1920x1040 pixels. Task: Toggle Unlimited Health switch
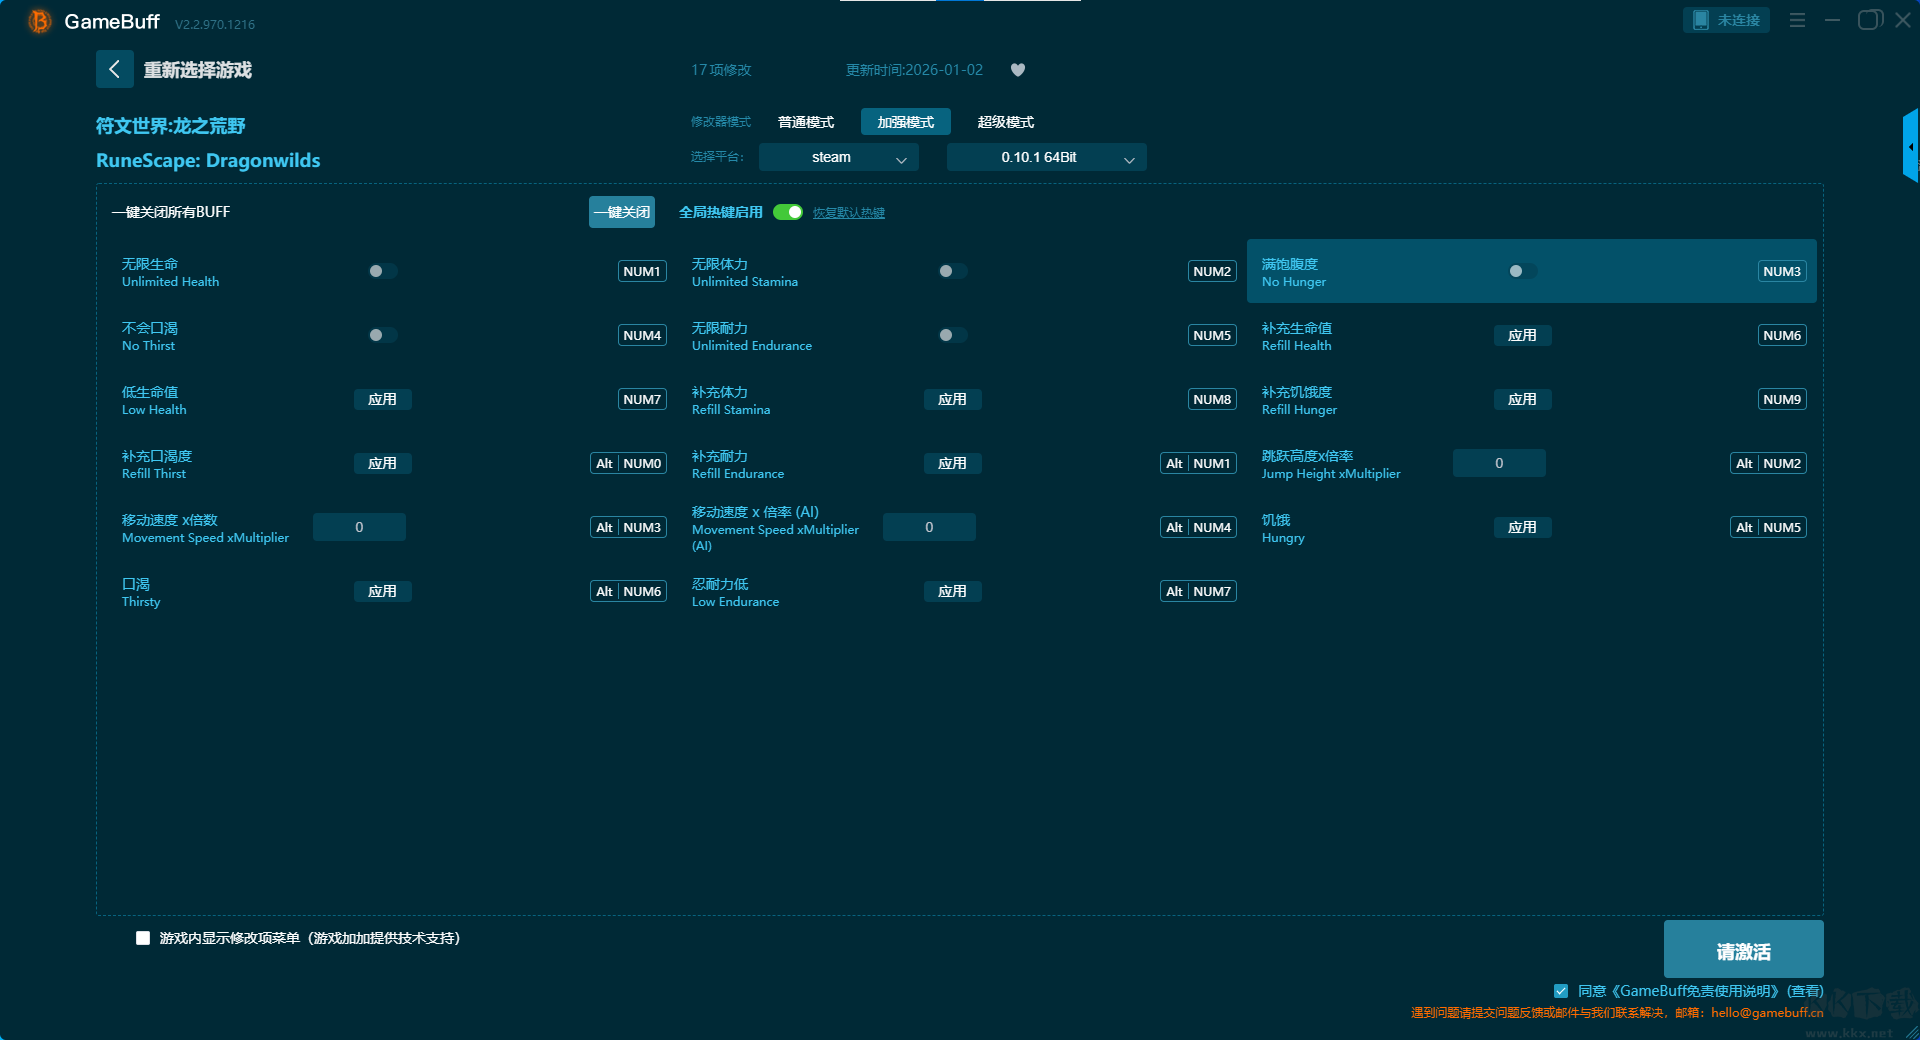click(x=382, y=271)
